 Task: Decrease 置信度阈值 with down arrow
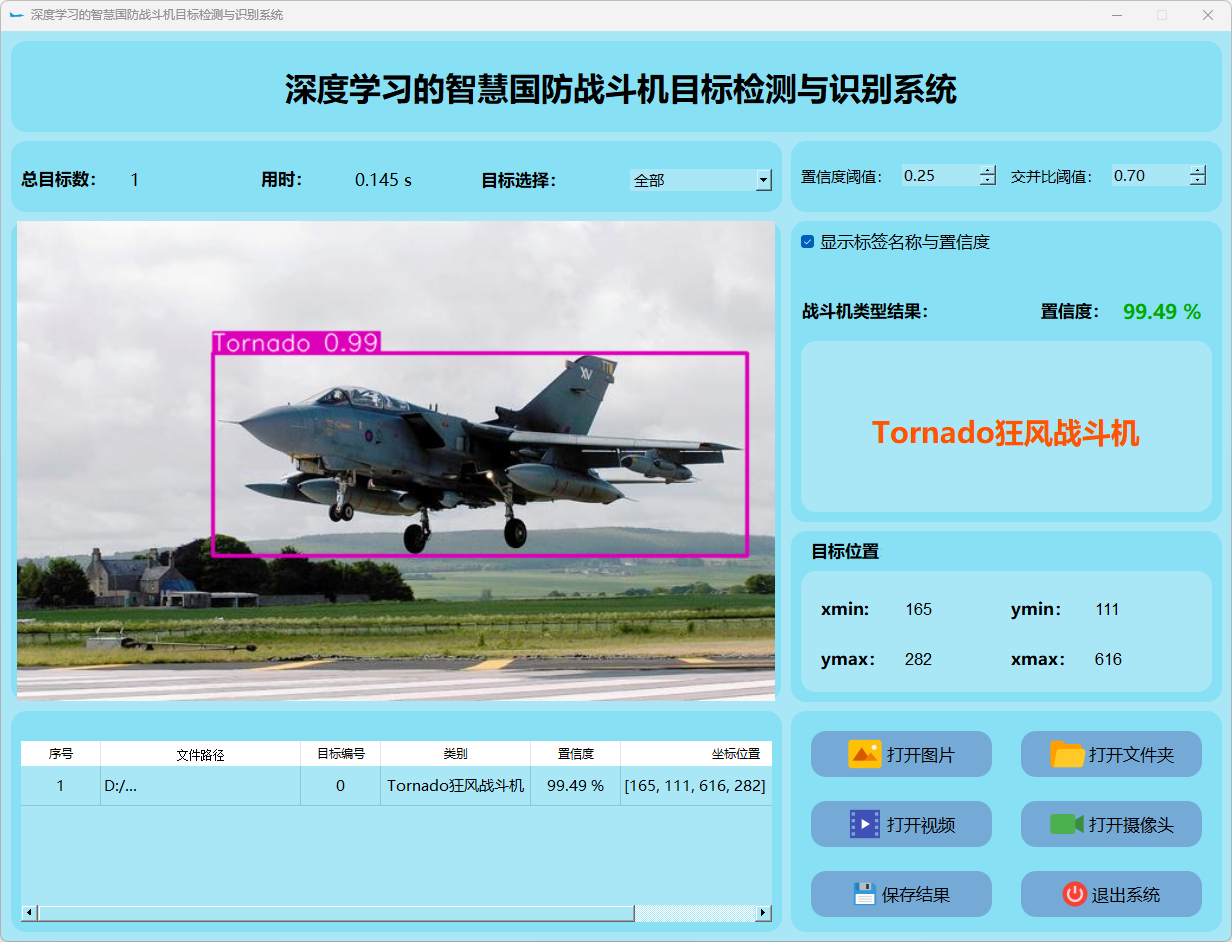pos(988,181)
